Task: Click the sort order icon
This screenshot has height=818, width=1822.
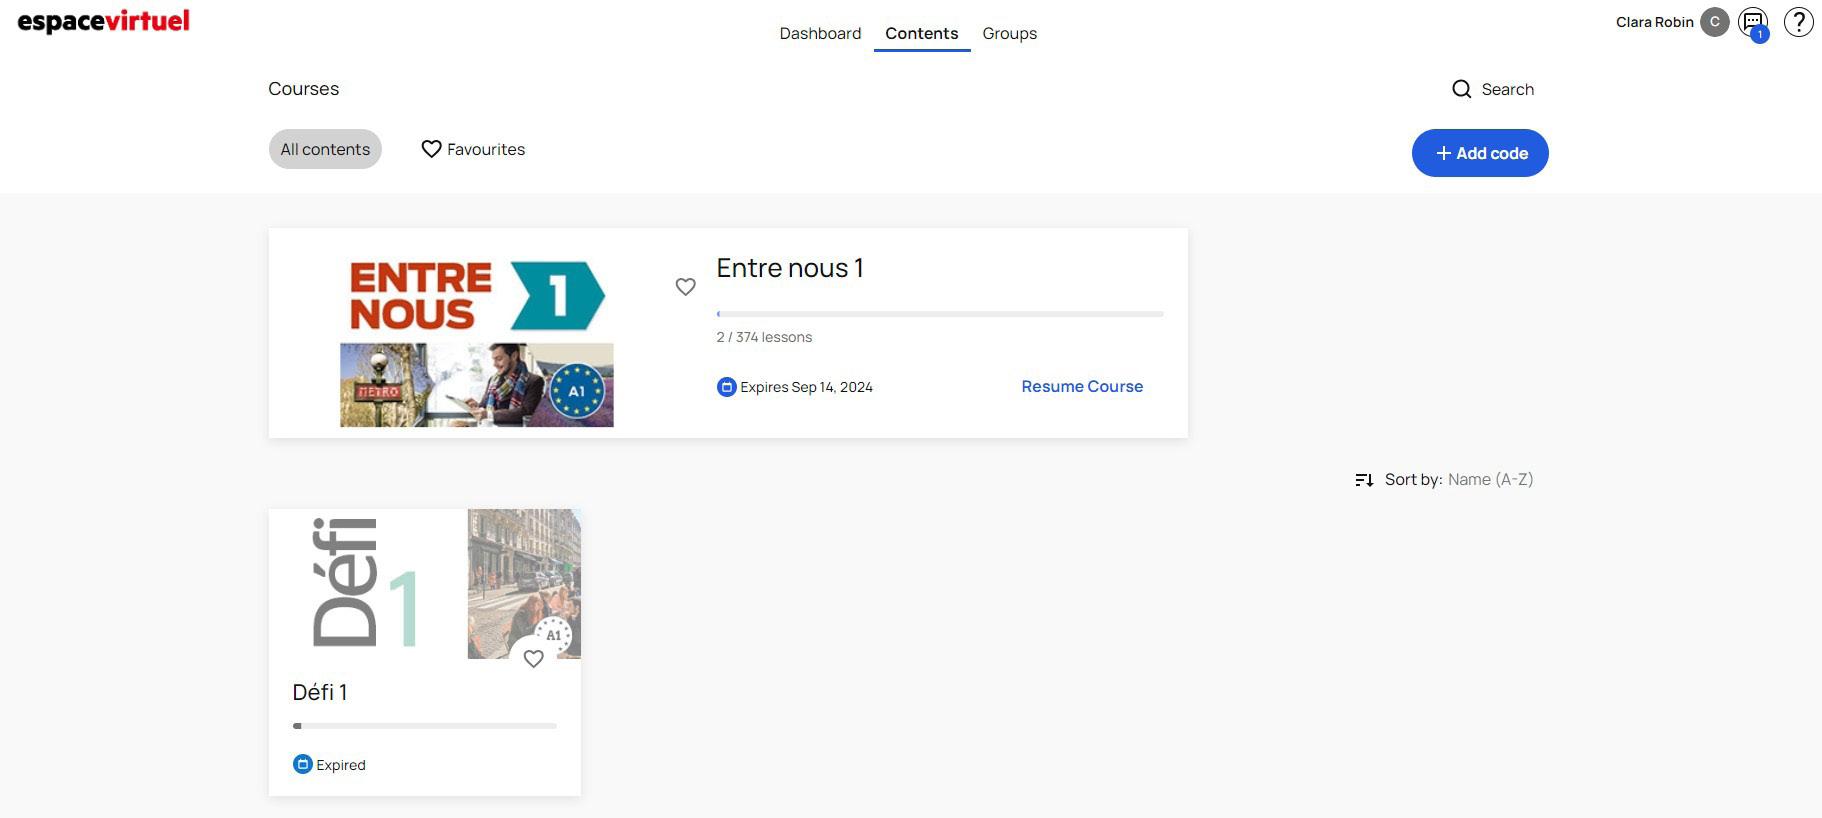Action: [1364, 480]
